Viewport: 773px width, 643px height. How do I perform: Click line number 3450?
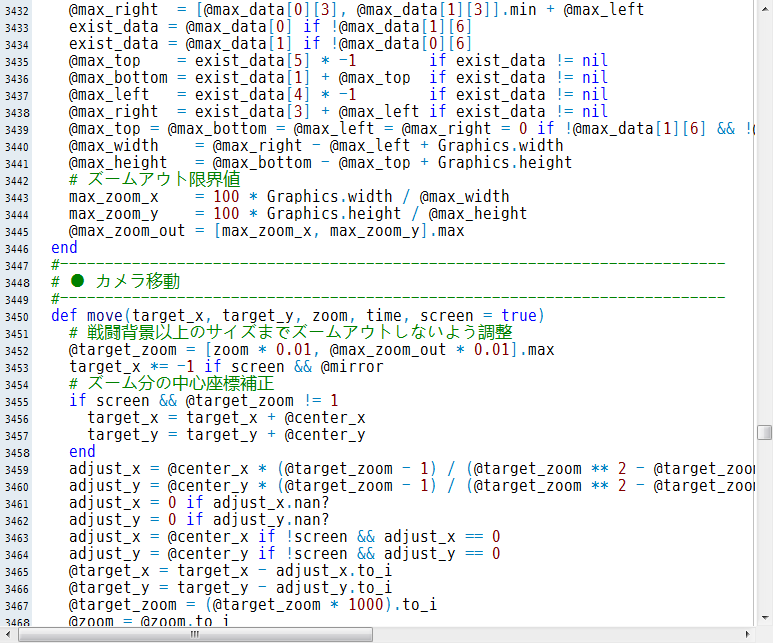click(17, 317)
